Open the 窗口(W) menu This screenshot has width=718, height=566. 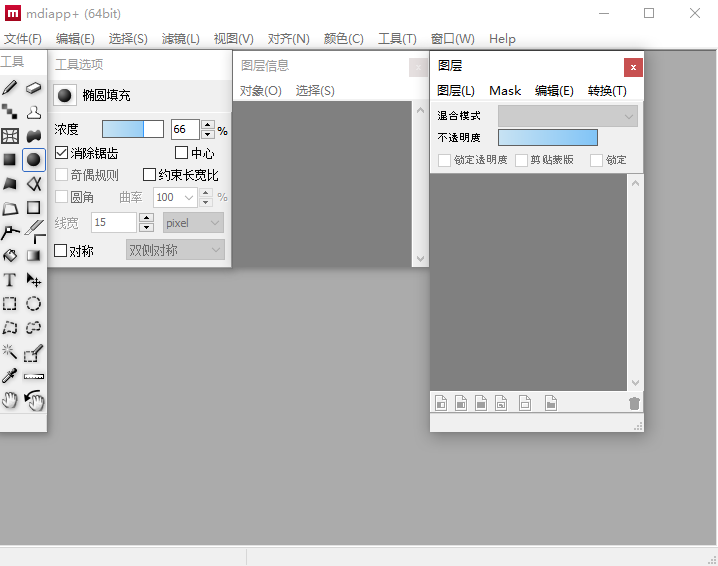click(452, 39)
